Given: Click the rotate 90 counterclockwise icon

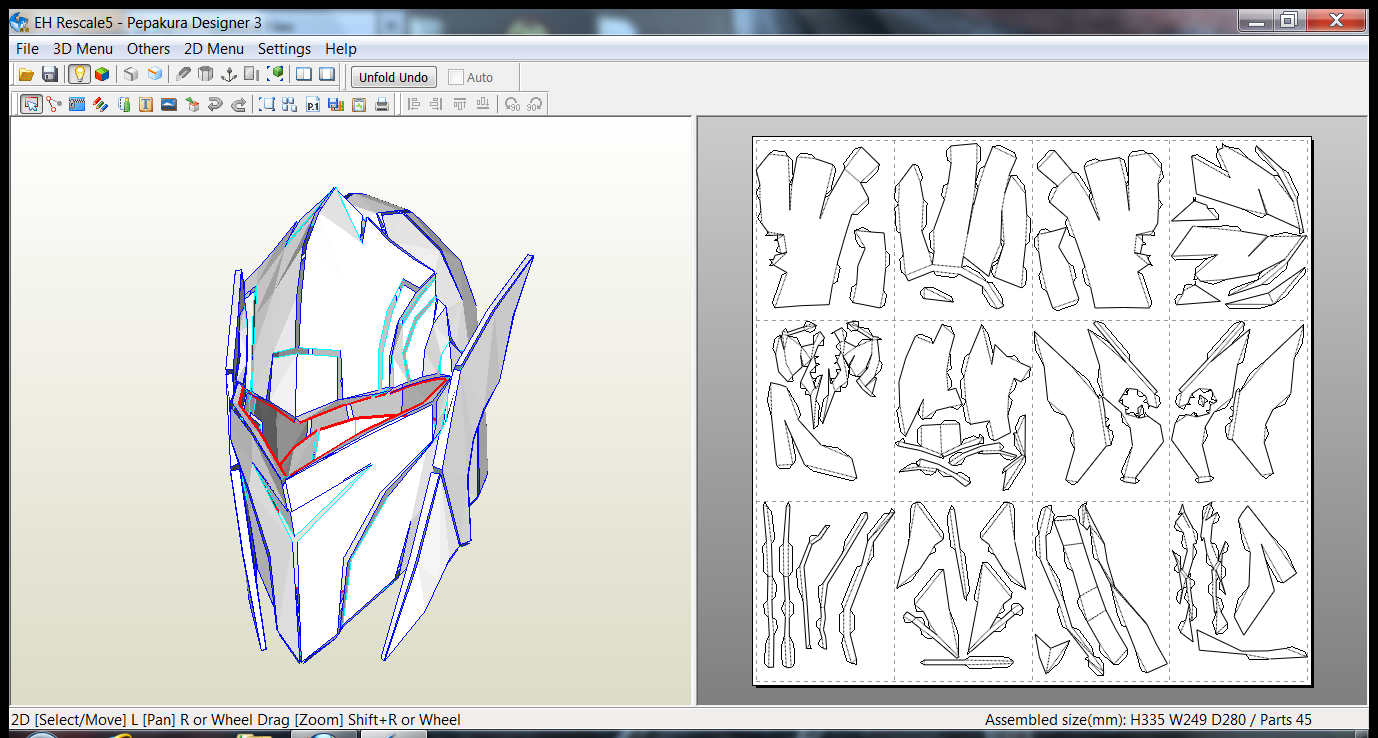Looking at the screenshot, I should click(x=513, y=104).
